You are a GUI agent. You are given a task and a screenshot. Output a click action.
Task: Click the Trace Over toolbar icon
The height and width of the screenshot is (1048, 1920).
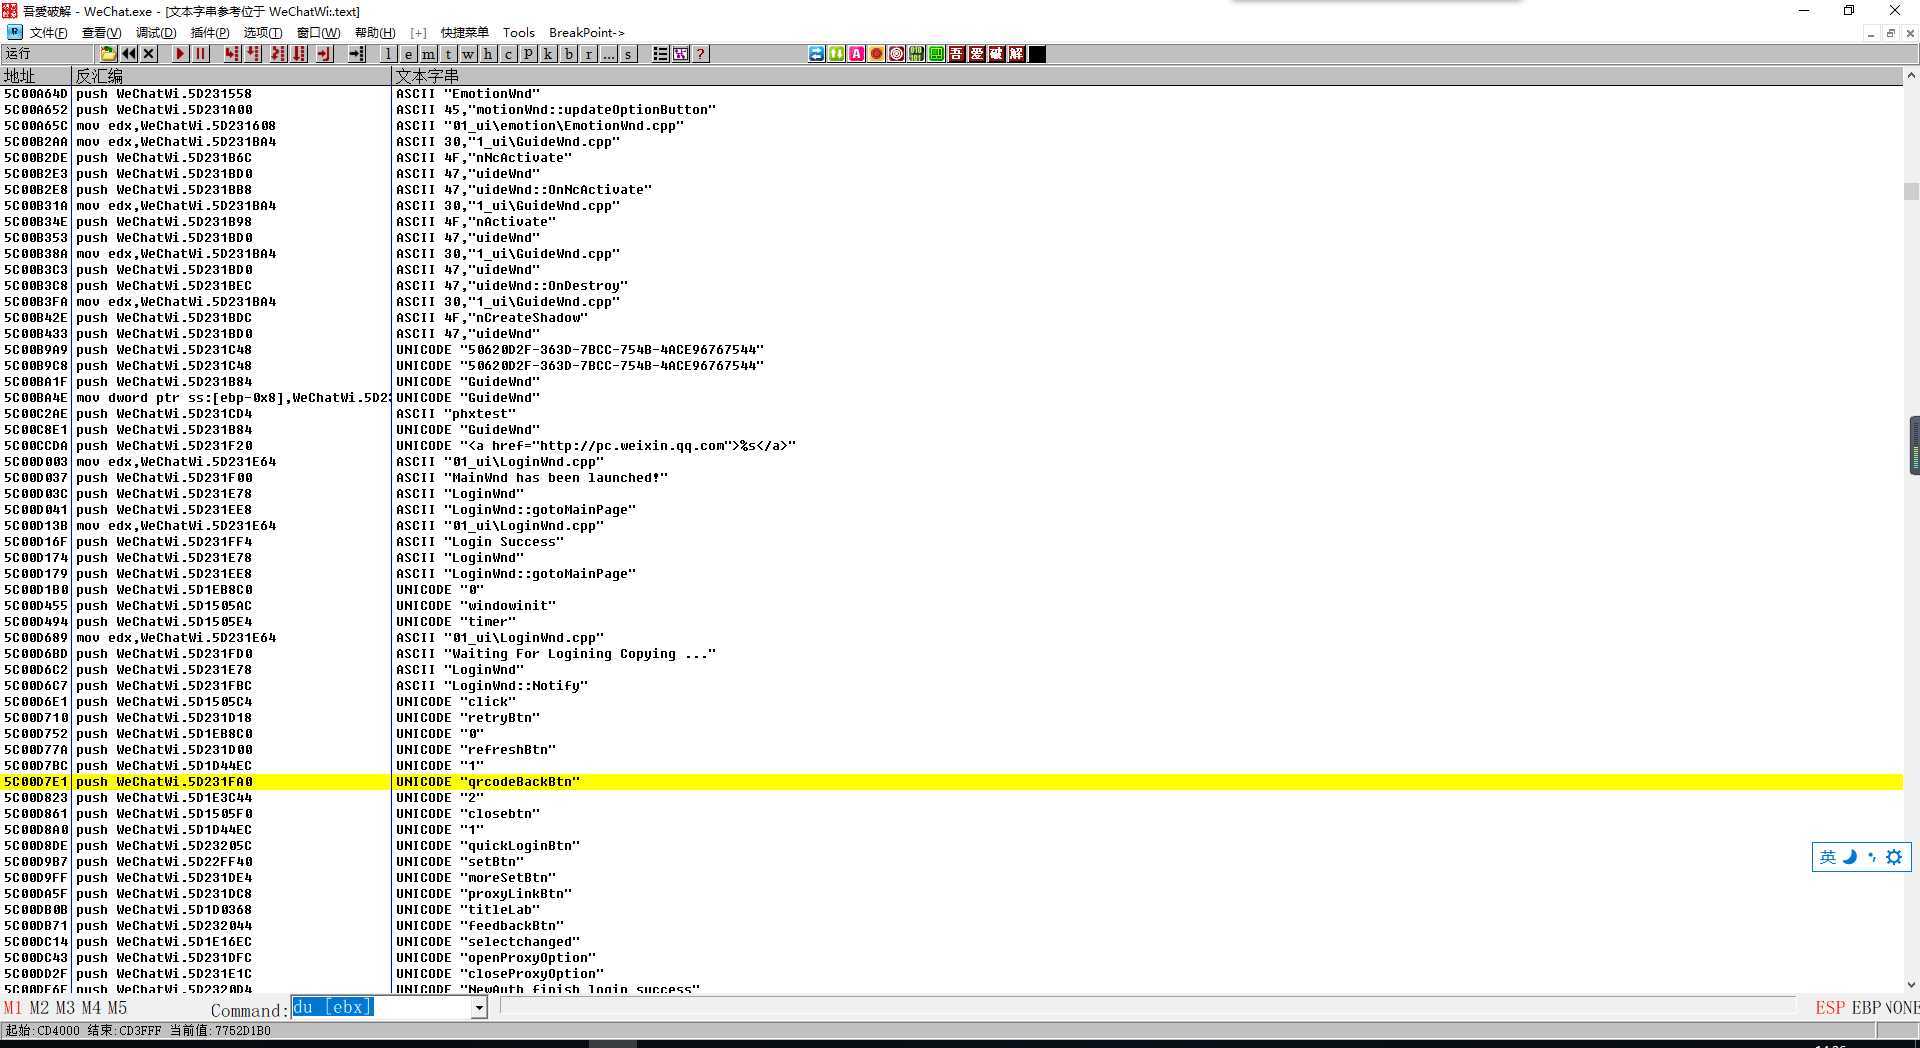coord(299,54)
